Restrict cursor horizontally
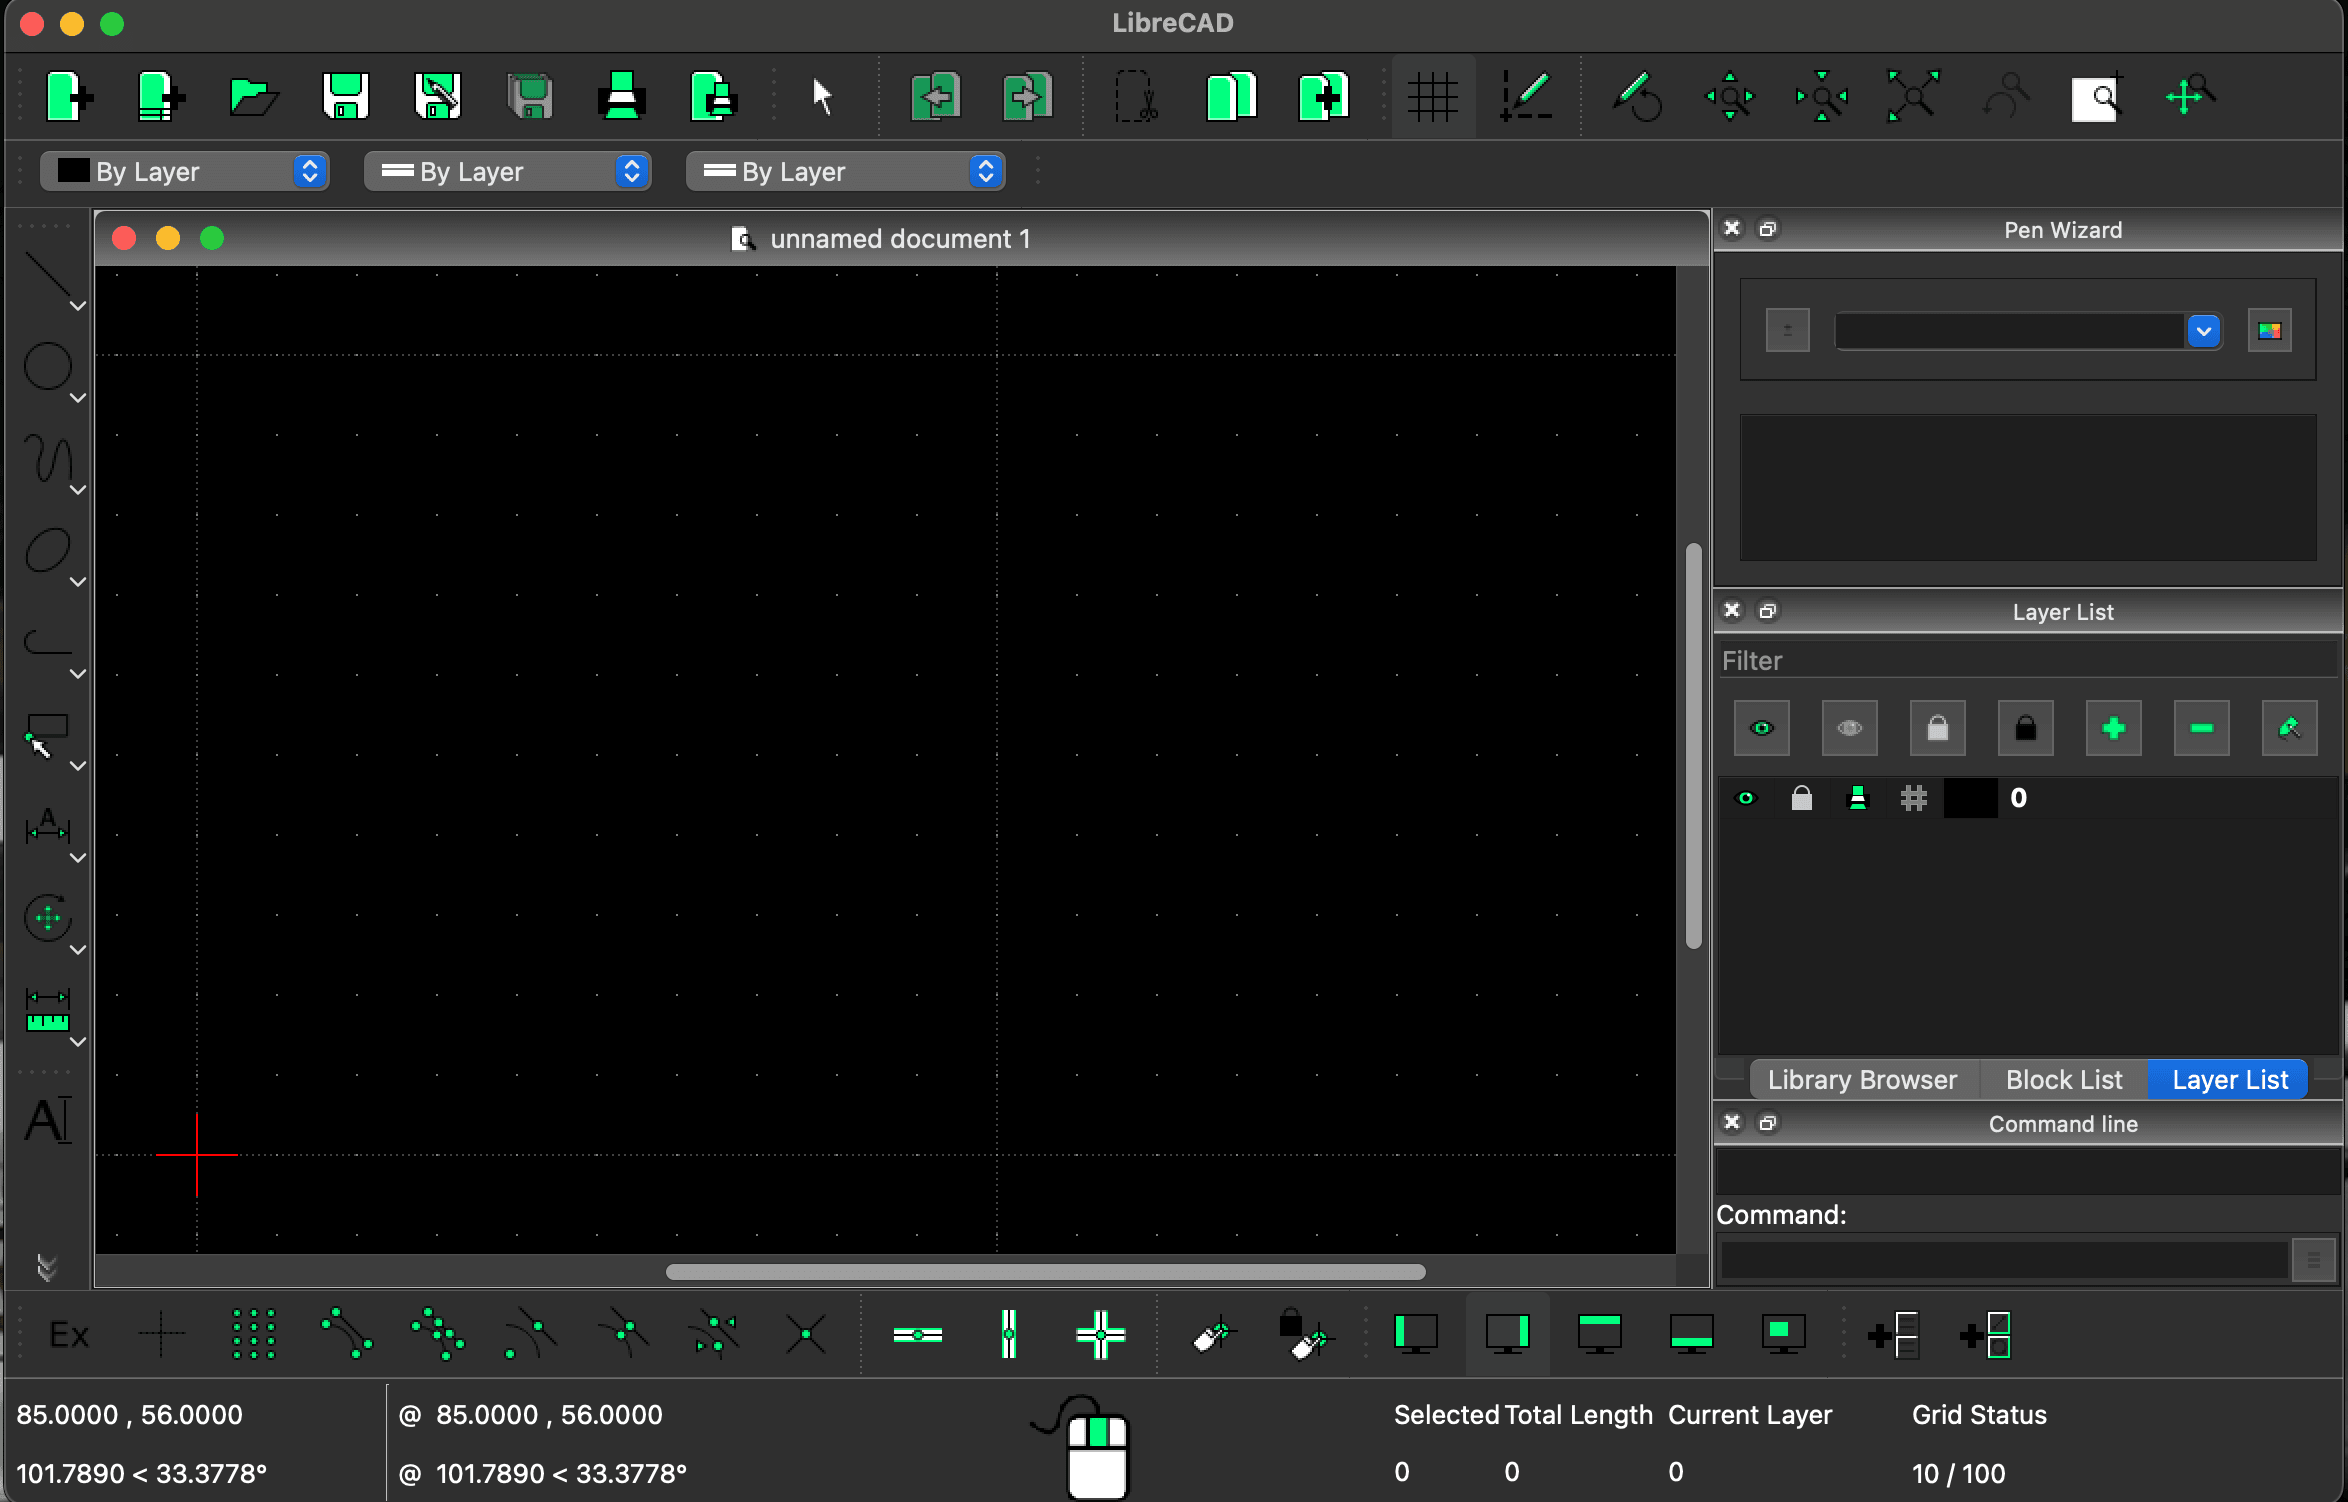The width and height of the screenshot is (2348, 1502). pyautogui.click(x=918, y=1335)
